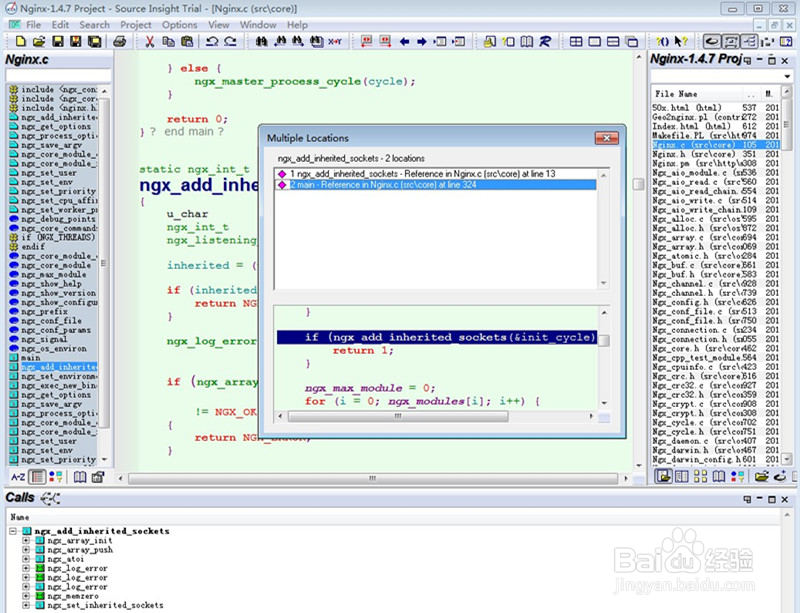Click the Go Forward blue arrow
The height and width of the screenshot is (613, 800).
click(421, 41)
